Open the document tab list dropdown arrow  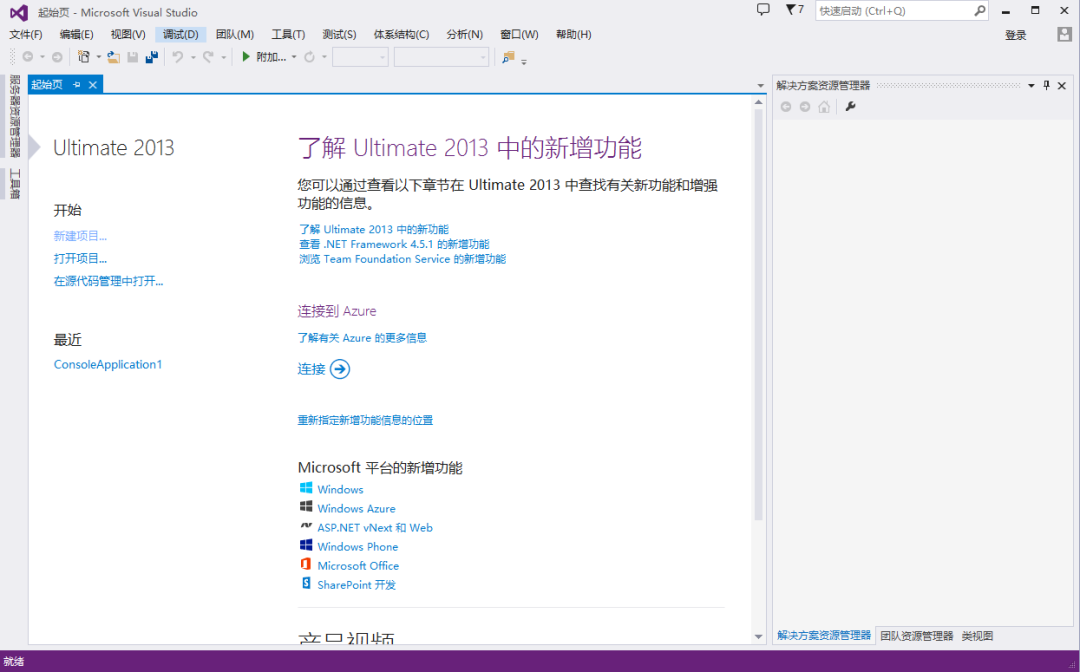coord(760,86)
